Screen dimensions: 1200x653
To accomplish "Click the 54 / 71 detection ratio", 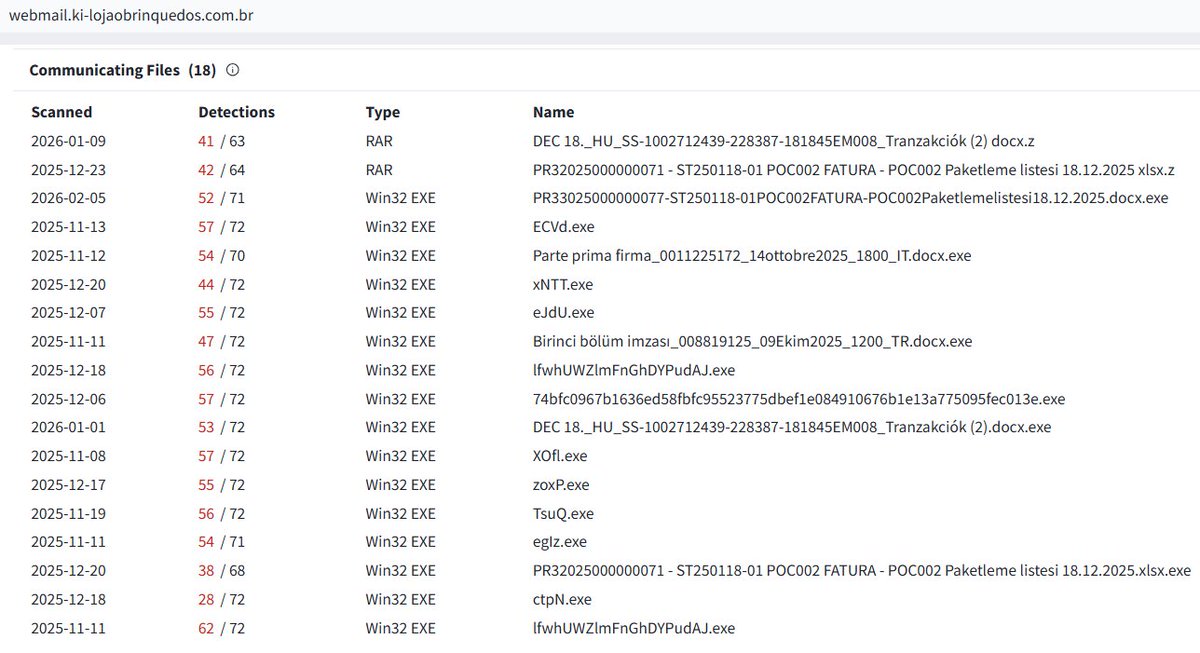I will (x=221, y=542).
